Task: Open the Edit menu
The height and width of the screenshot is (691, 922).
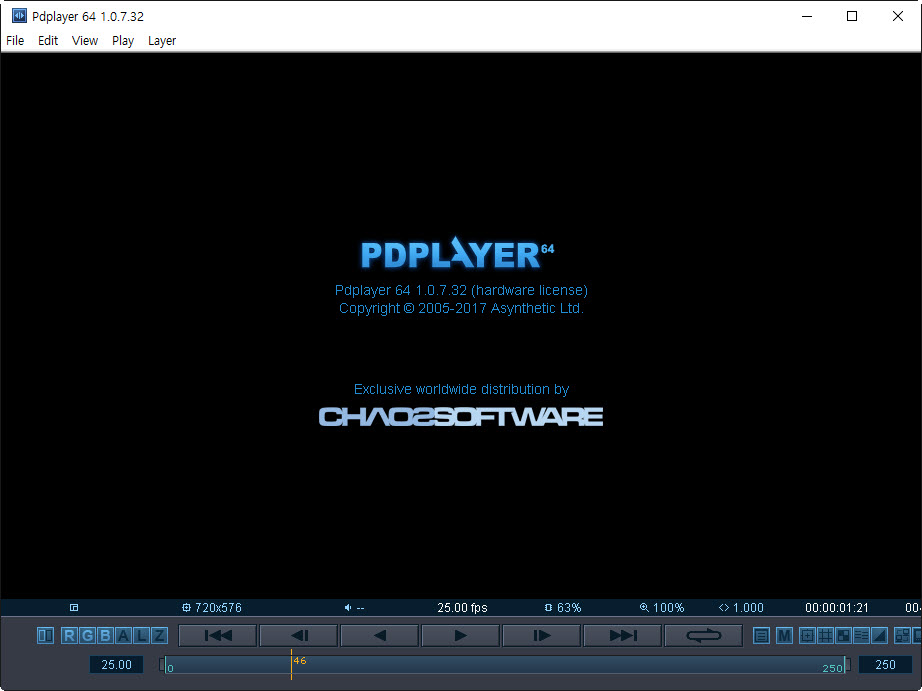Action: coord(48,41)
